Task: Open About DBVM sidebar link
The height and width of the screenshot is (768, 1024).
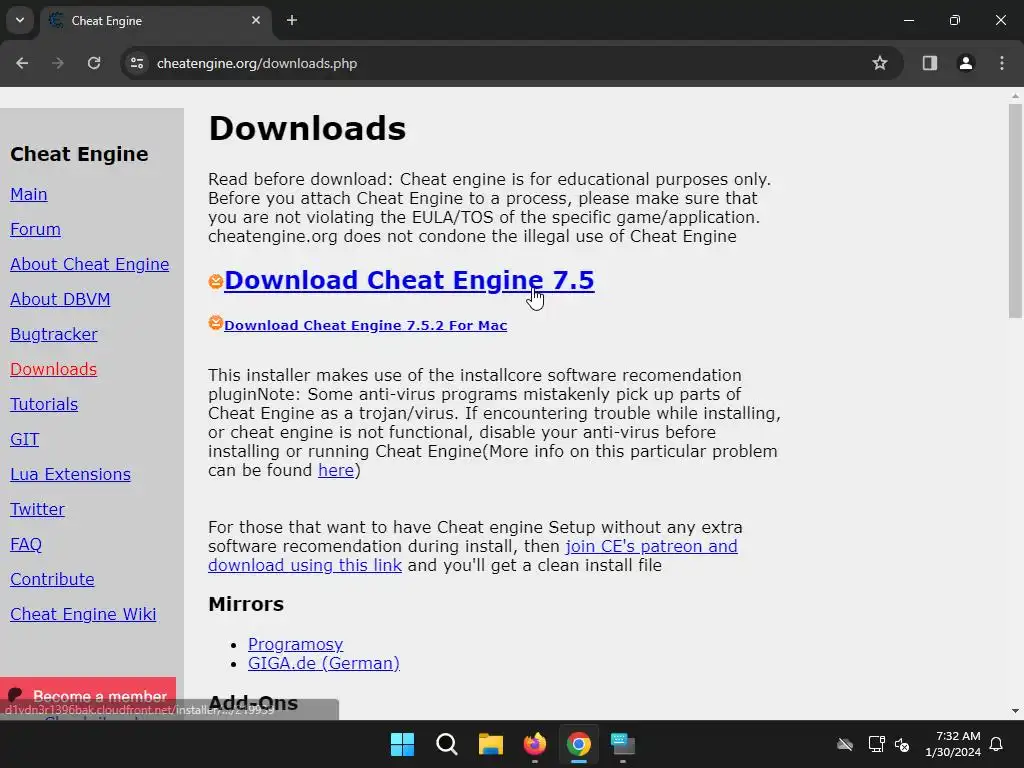Action: coord(60,299)
